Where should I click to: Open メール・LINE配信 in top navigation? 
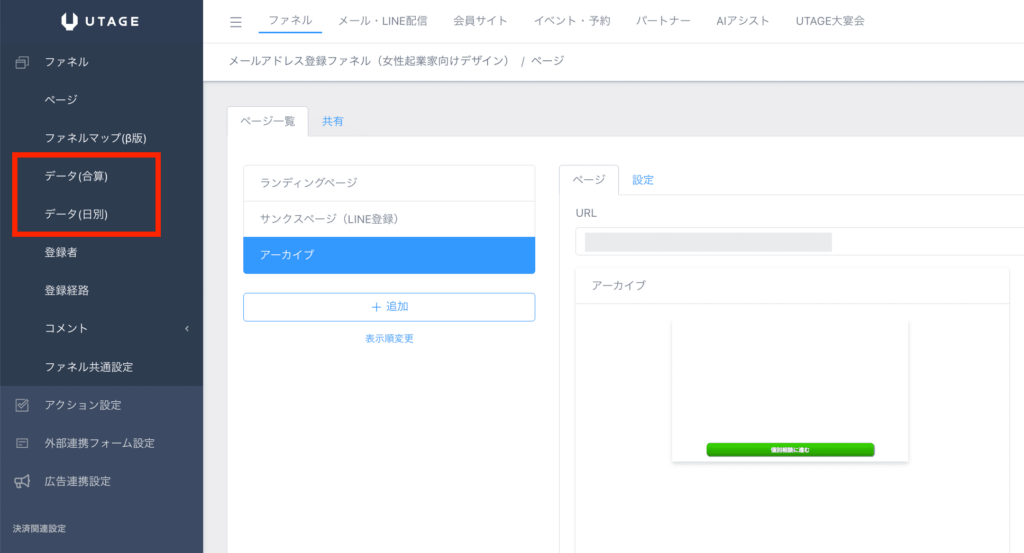pyautogui.click(x=383, y=21)
